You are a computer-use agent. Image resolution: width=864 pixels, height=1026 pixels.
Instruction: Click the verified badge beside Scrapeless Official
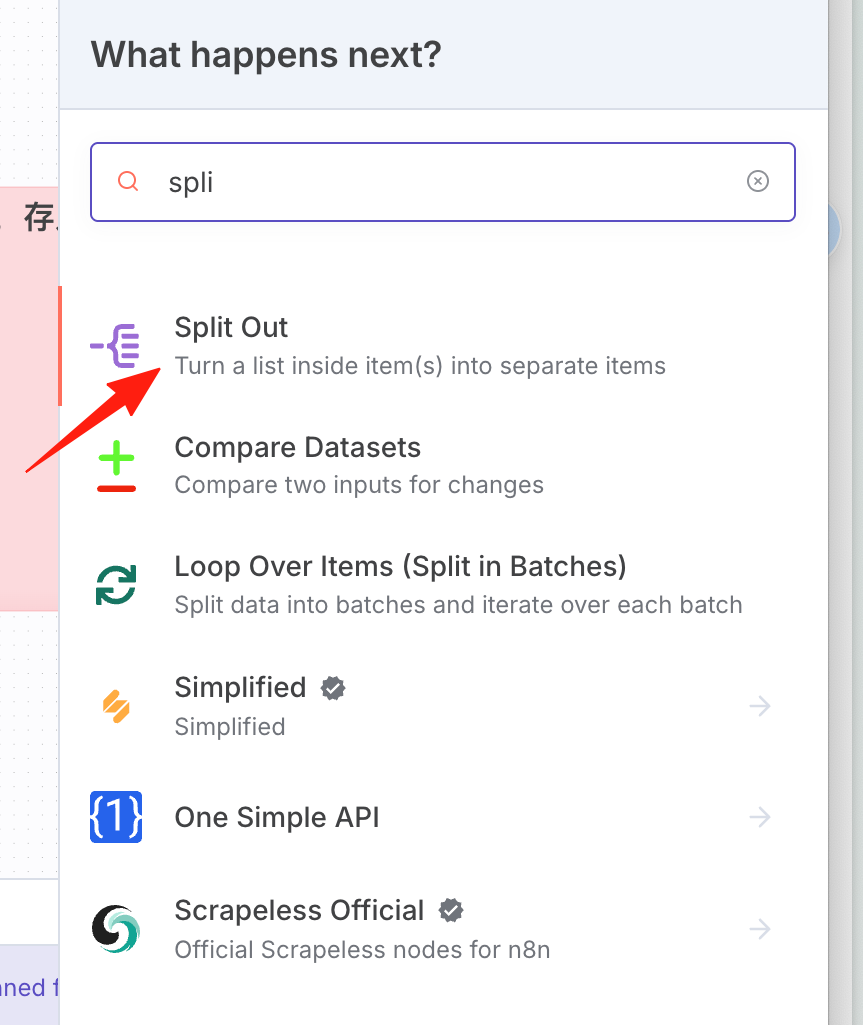tap(451, 910)
